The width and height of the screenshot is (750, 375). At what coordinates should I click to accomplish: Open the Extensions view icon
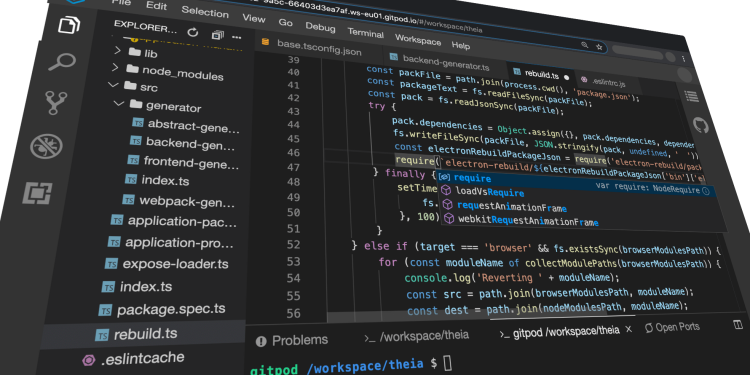point(37,193)
